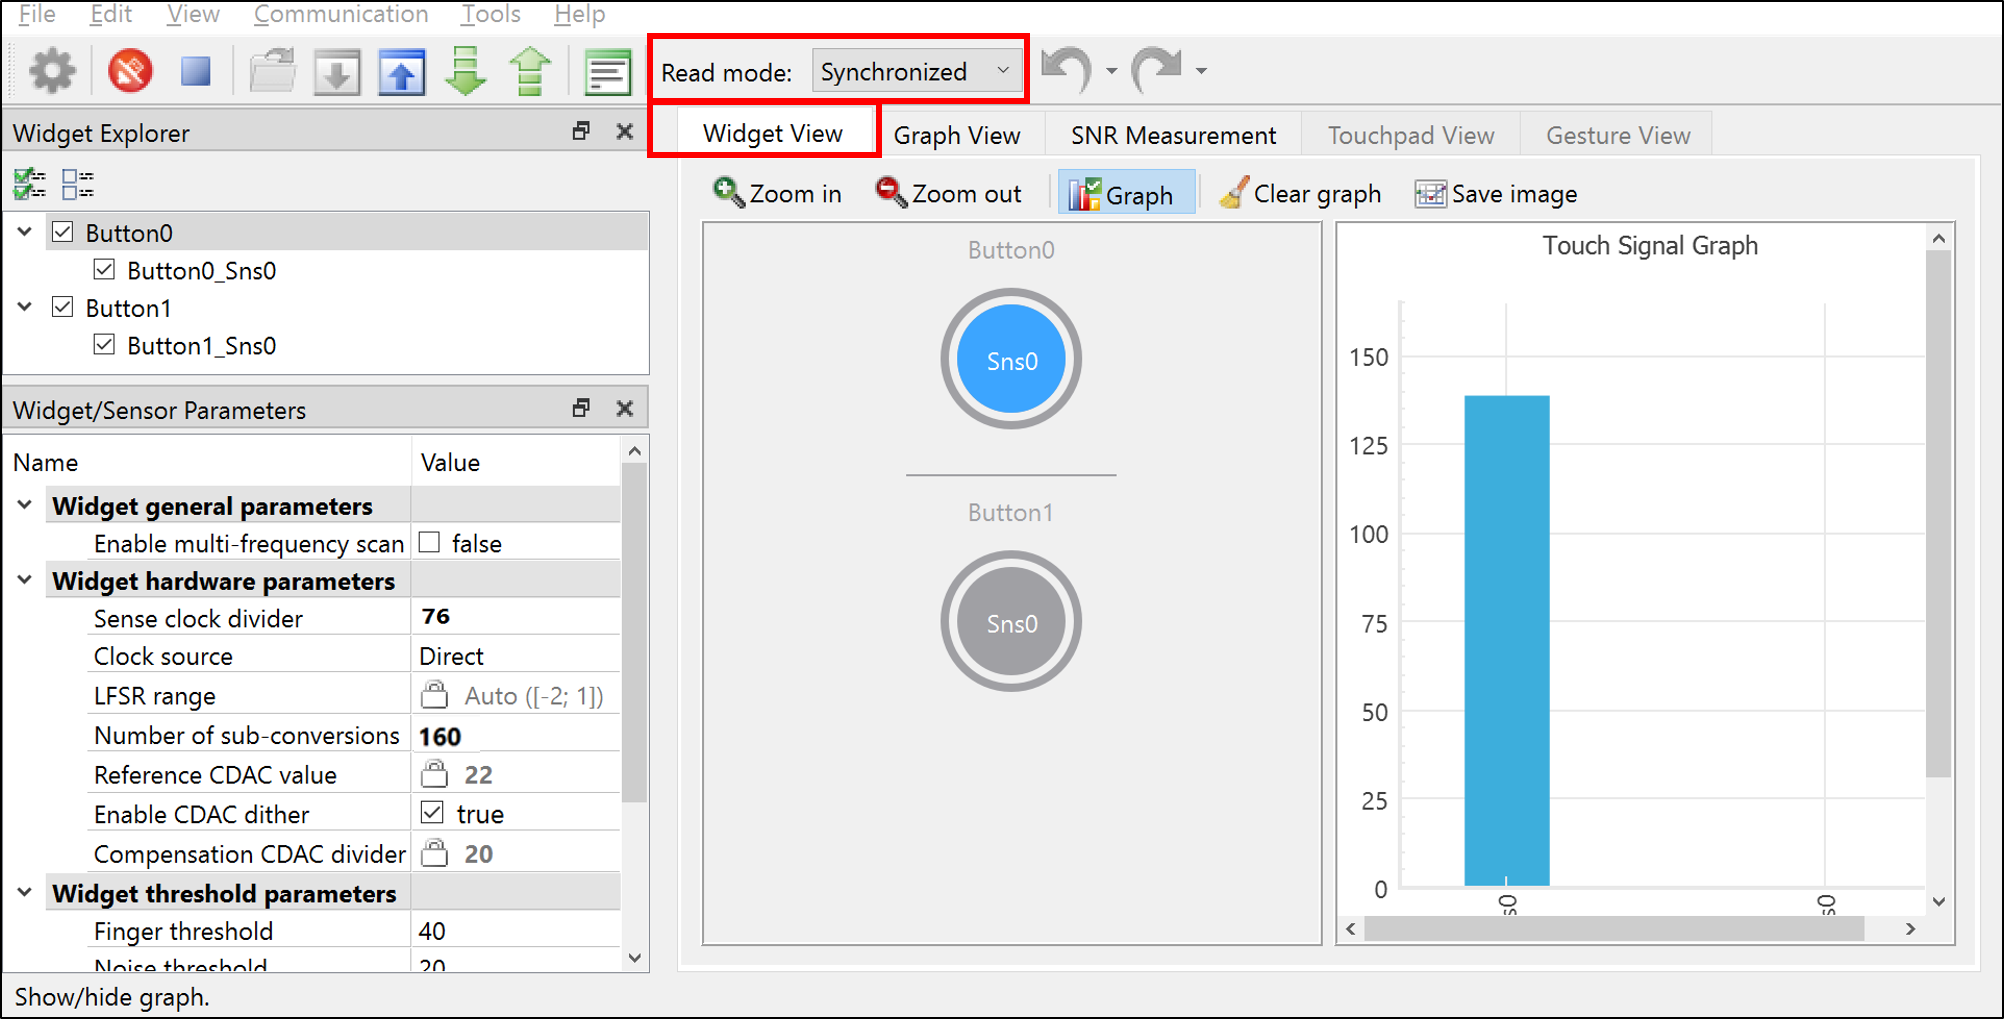This screenshot has width=2004, height=1019.
Task: Toggle the Button0_Sns0 checkbox
Action: point(104,269)
